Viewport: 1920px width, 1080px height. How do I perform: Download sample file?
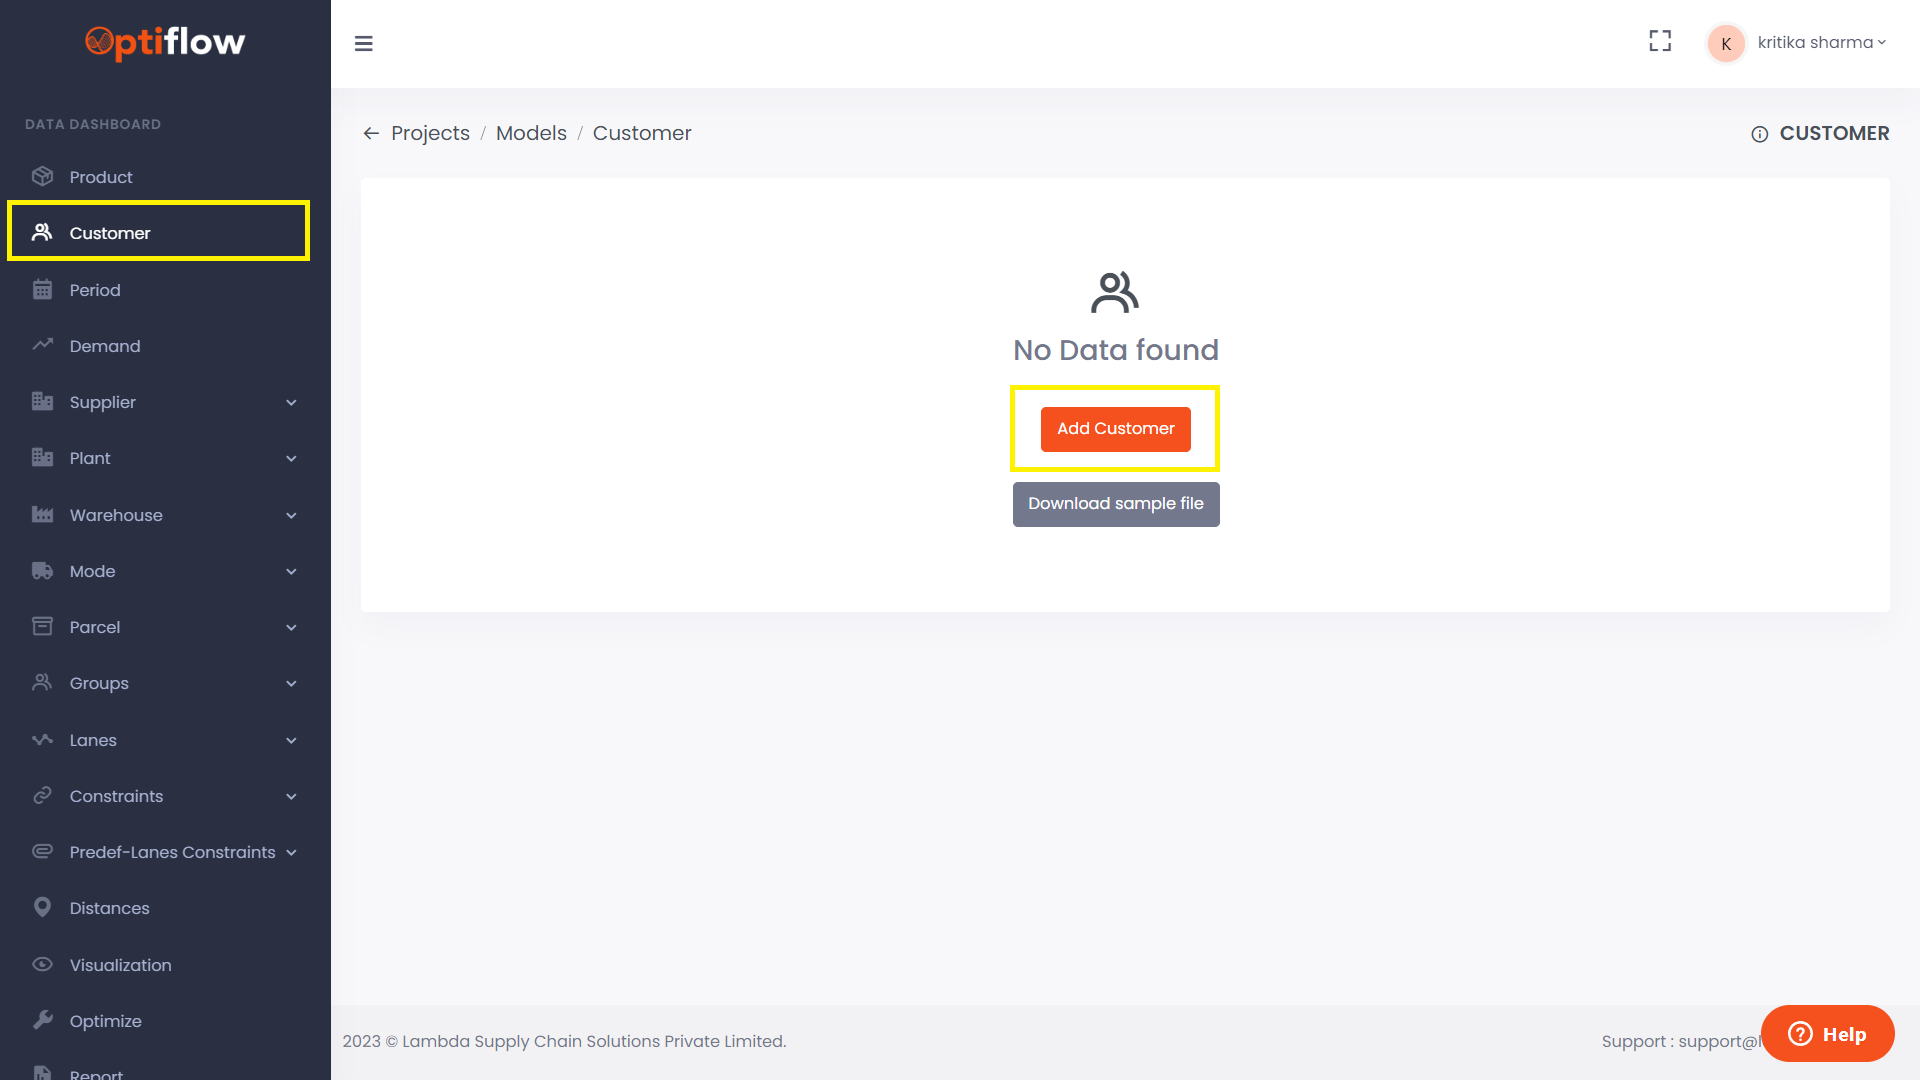(x=1115, y=504)
